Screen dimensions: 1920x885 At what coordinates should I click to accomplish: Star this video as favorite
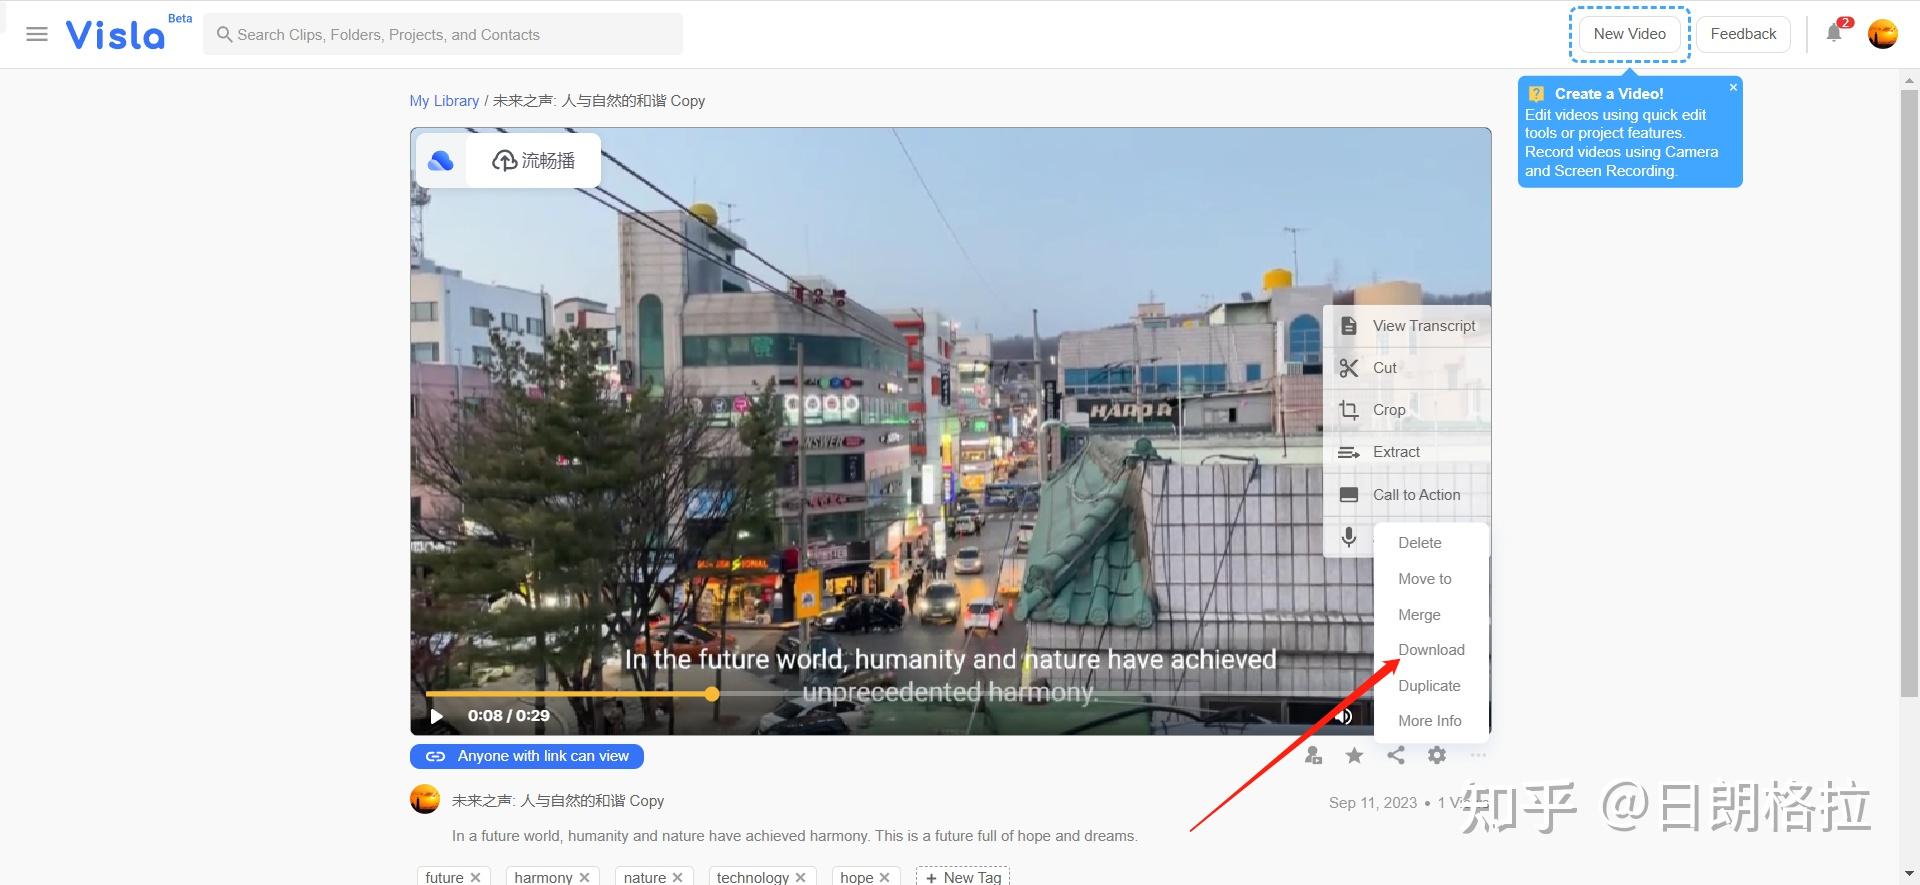pos(1354,756)
